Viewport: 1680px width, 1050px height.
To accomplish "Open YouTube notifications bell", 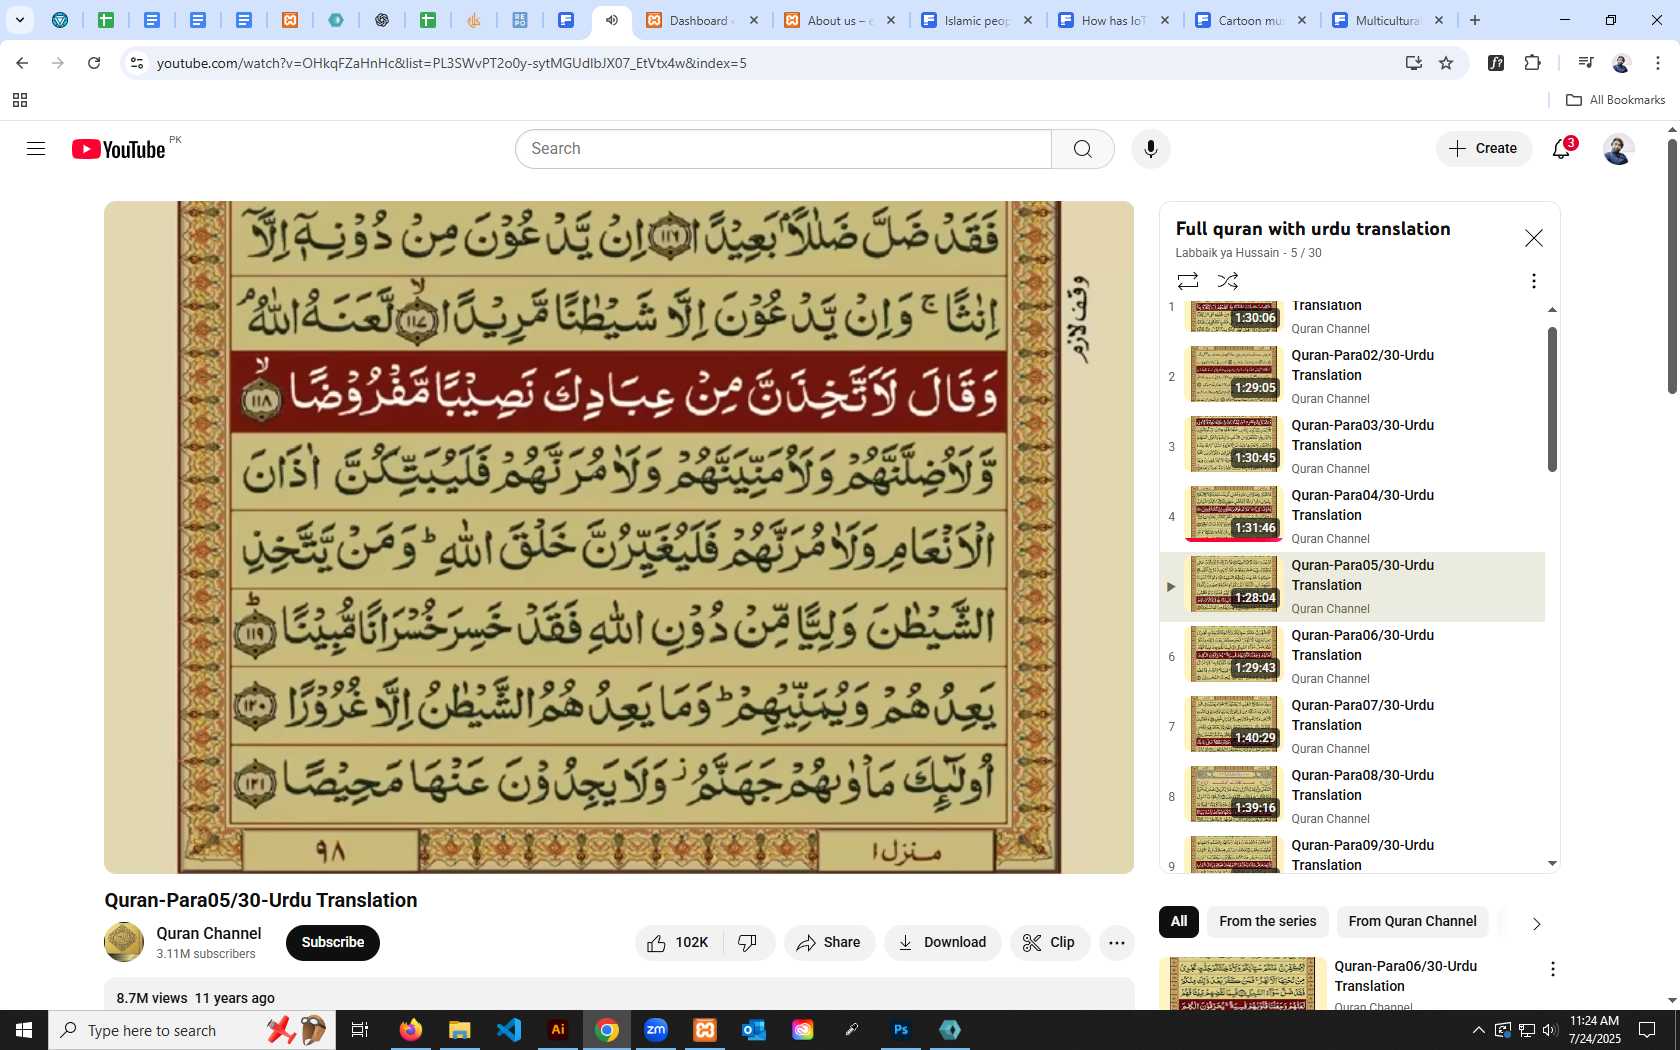I will (1562, 149).
